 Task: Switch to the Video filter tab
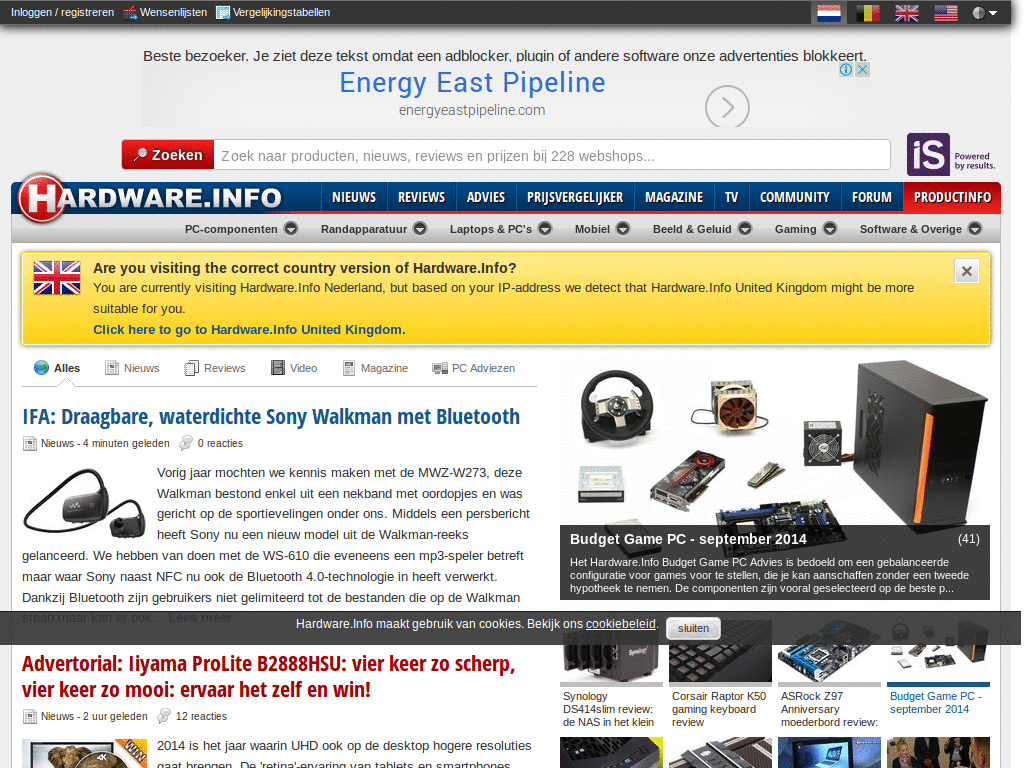point(295,368)
